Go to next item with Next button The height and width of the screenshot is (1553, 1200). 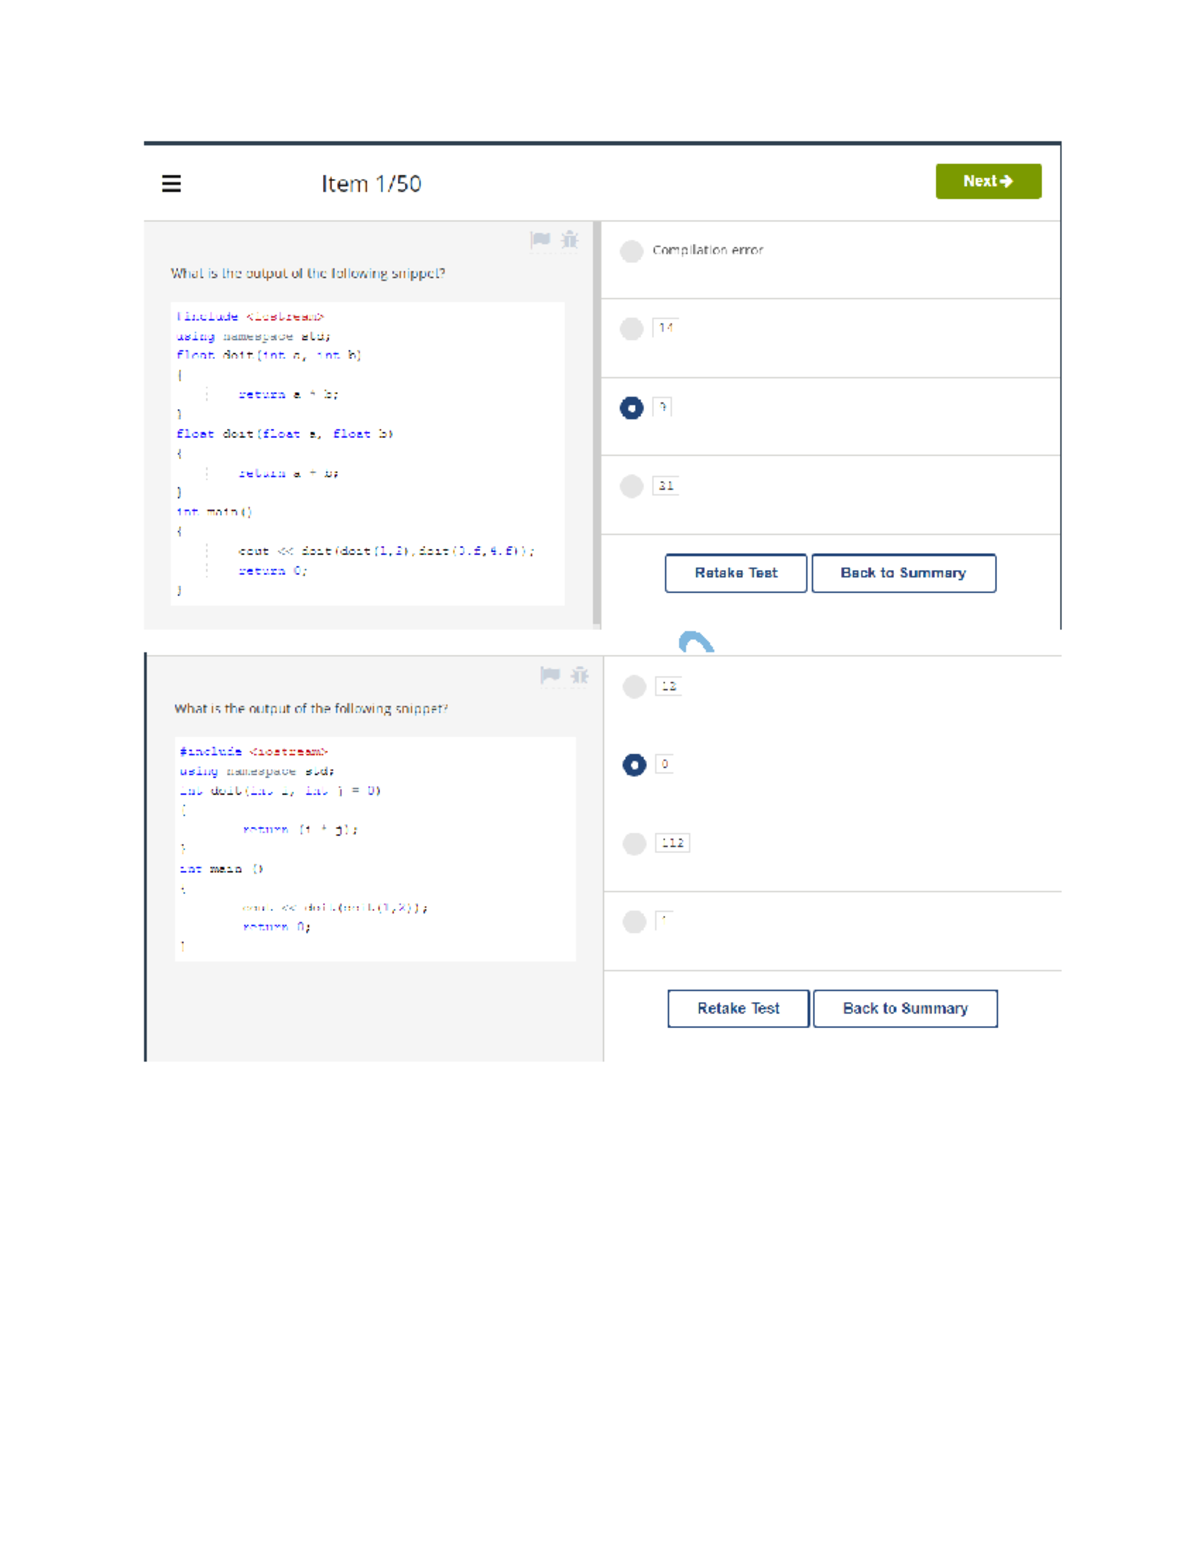click(988, 182)
